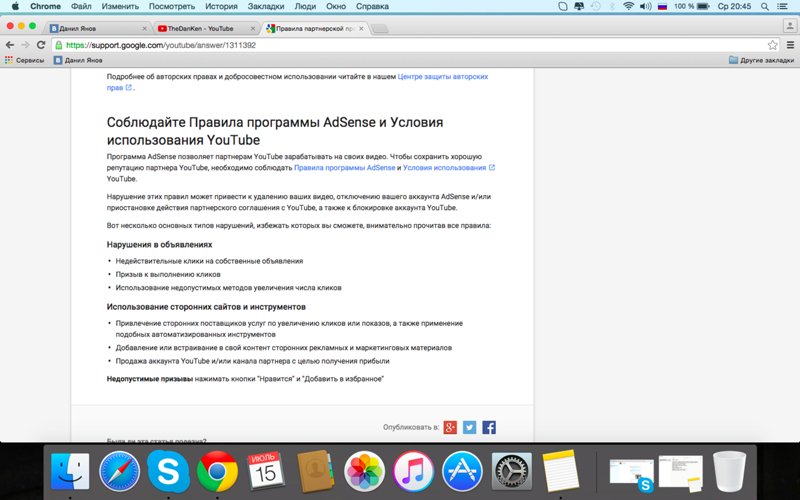Image resolution: width=800 pixels, height=500 pixels.
Task: Restore the minimized Skype window thumbnail
Action: coord(632,474)
